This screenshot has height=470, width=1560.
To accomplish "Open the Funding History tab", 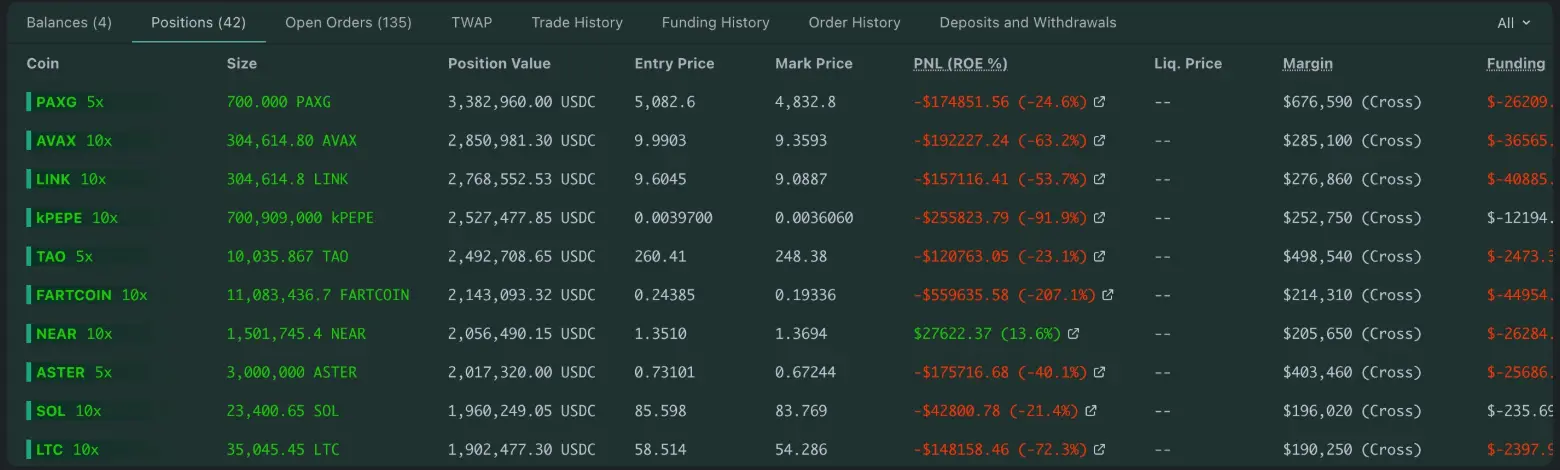I will coord(716,22).
